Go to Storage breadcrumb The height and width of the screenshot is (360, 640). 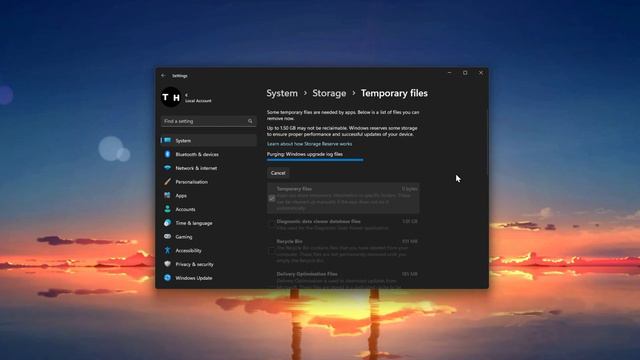(x=329, y=93)
